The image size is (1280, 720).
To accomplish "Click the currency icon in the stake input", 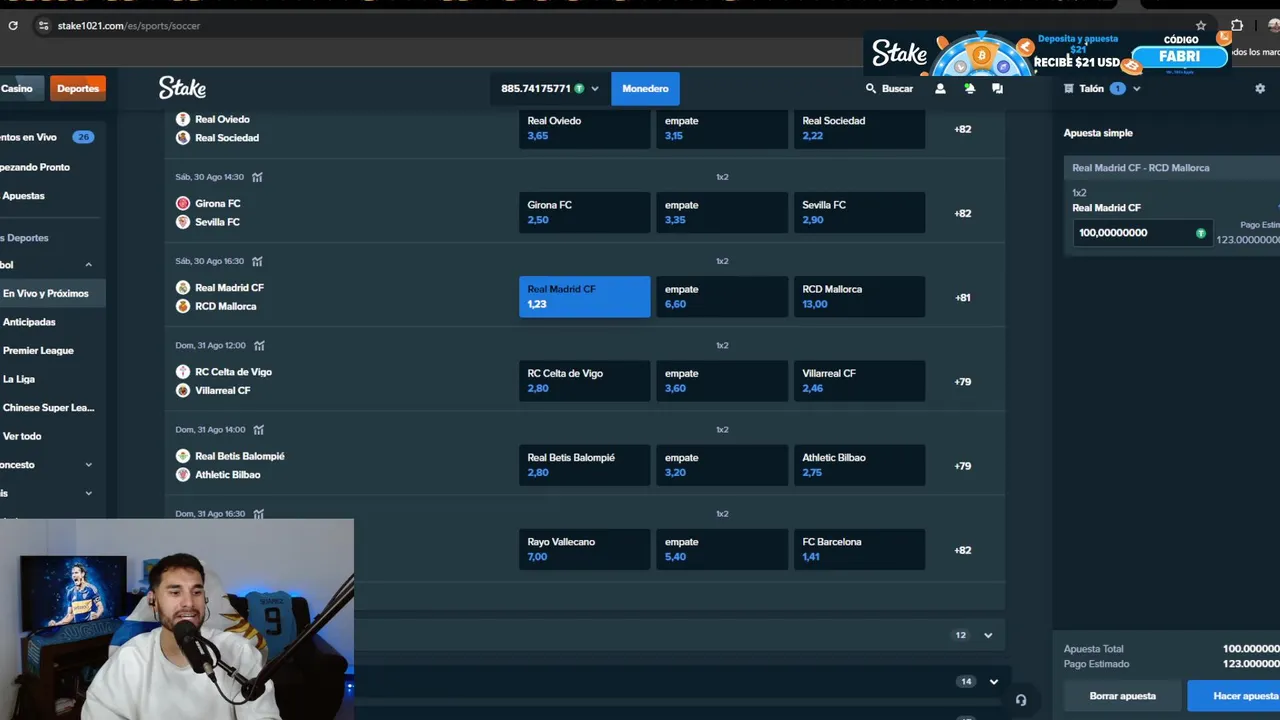I will (1201, 233).
